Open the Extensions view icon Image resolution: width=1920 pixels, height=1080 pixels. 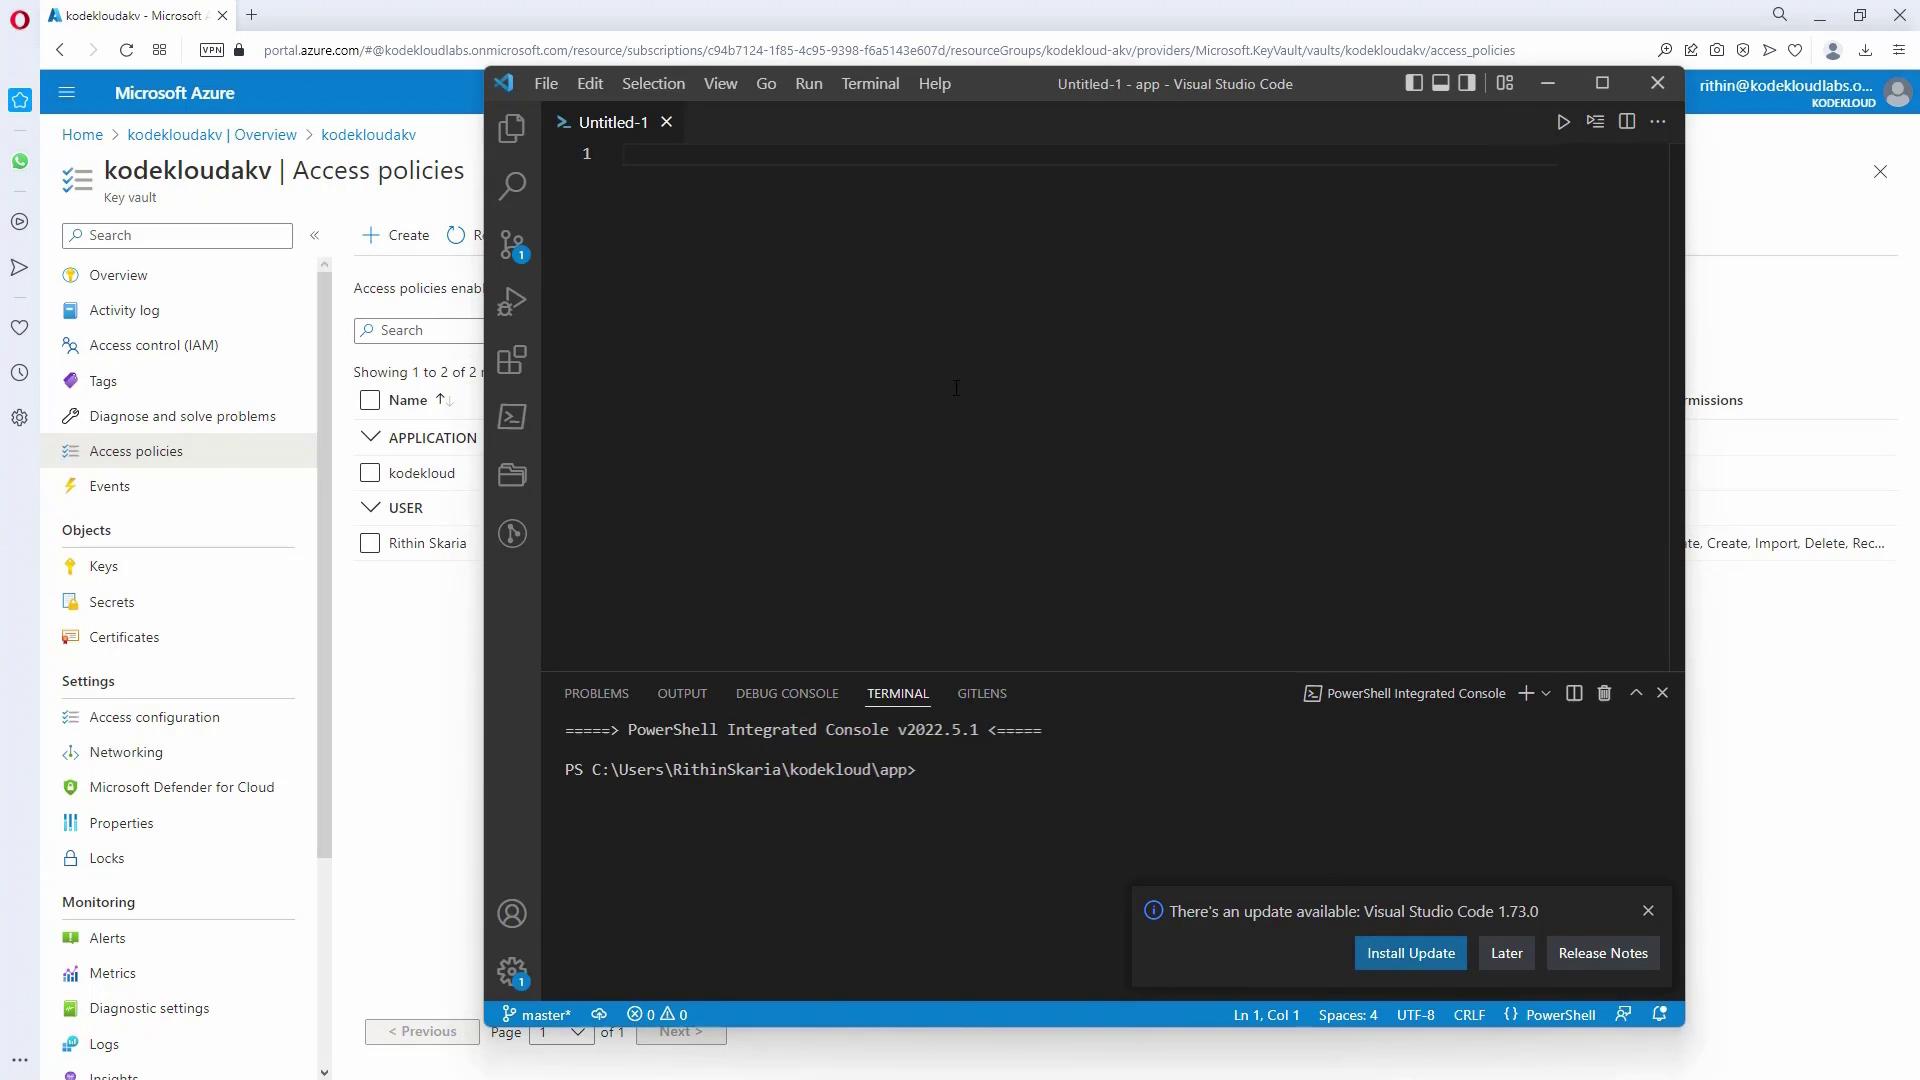point(512,360)
